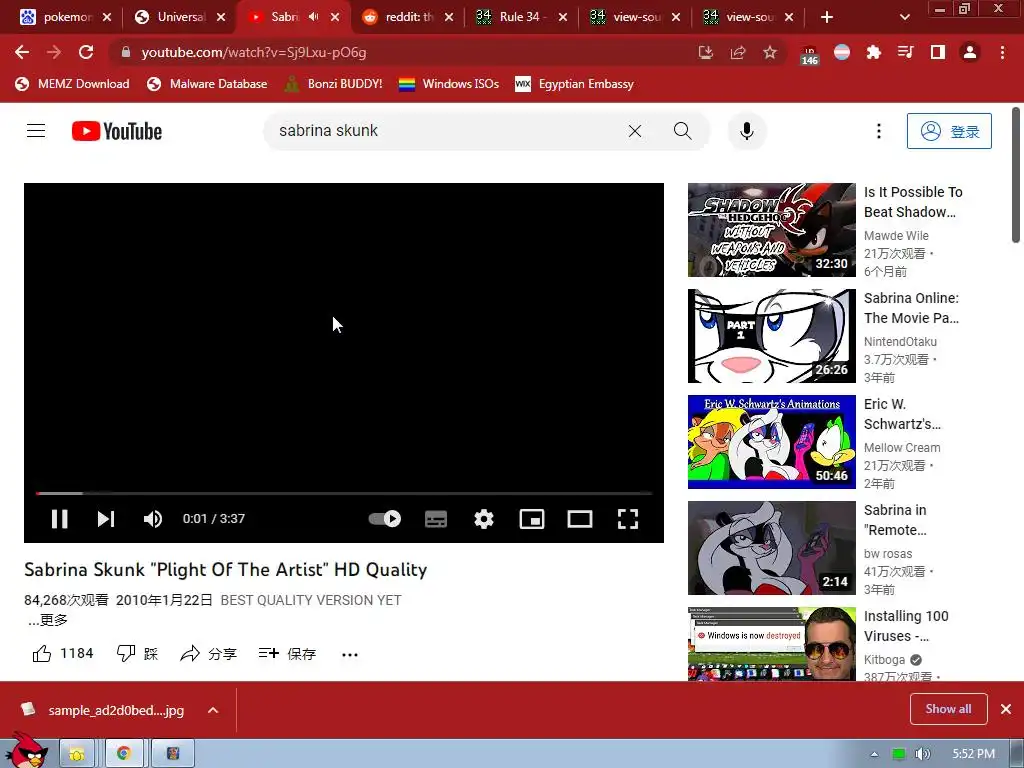The height and width of the screenshot is (768, 1024).
Task: Go back to previous page
Action: point(22,52)
